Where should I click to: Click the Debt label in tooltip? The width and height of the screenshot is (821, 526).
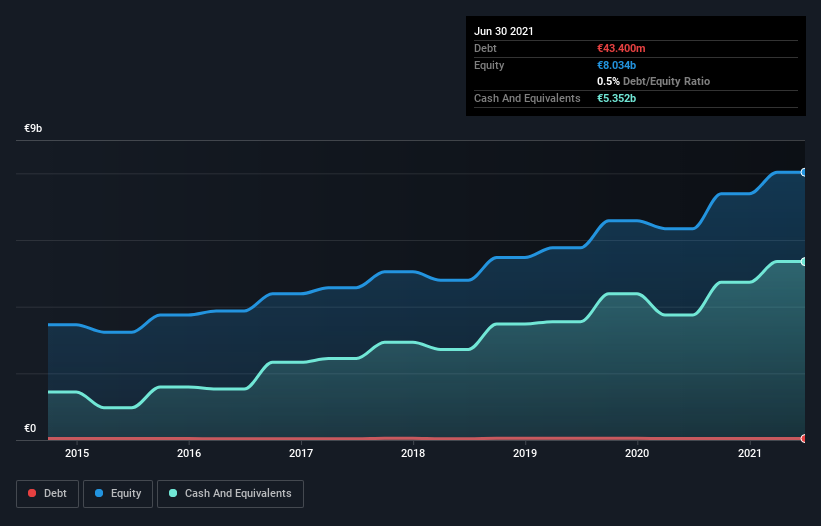point(485,49)
